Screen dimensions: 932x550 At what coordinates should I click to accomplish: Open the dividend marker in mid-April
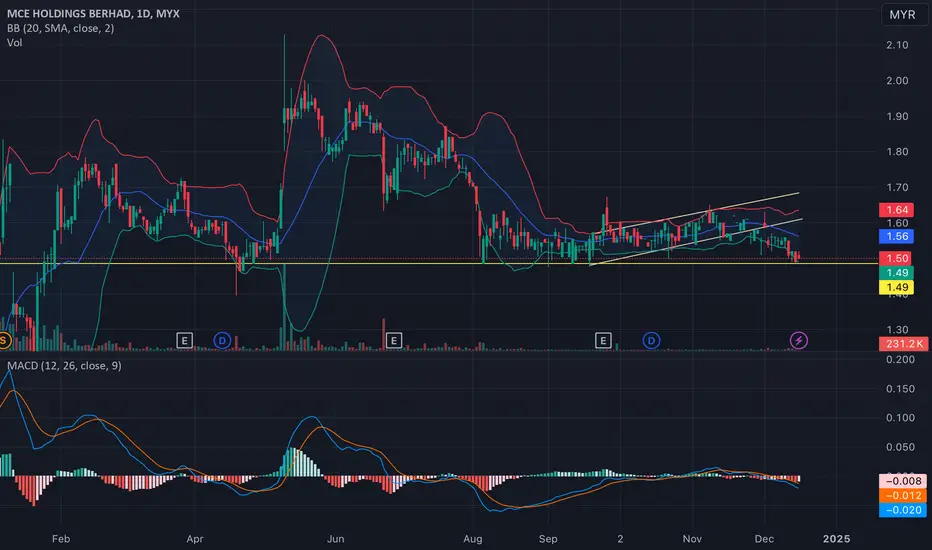point(222,341)
